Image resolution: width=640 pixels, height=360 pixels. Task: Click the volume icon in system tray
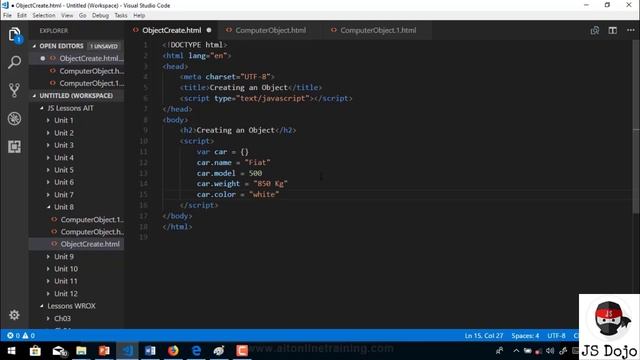coord(550,351)
